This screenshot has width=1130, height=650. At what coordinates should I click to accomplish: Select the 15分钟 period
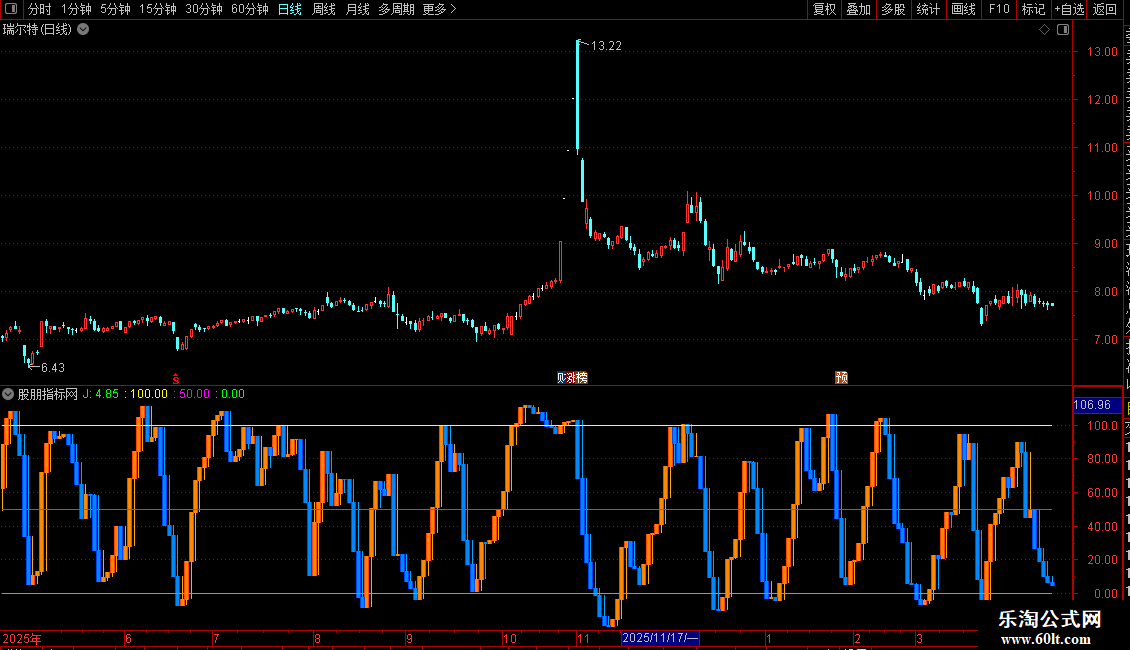point(158,9)
